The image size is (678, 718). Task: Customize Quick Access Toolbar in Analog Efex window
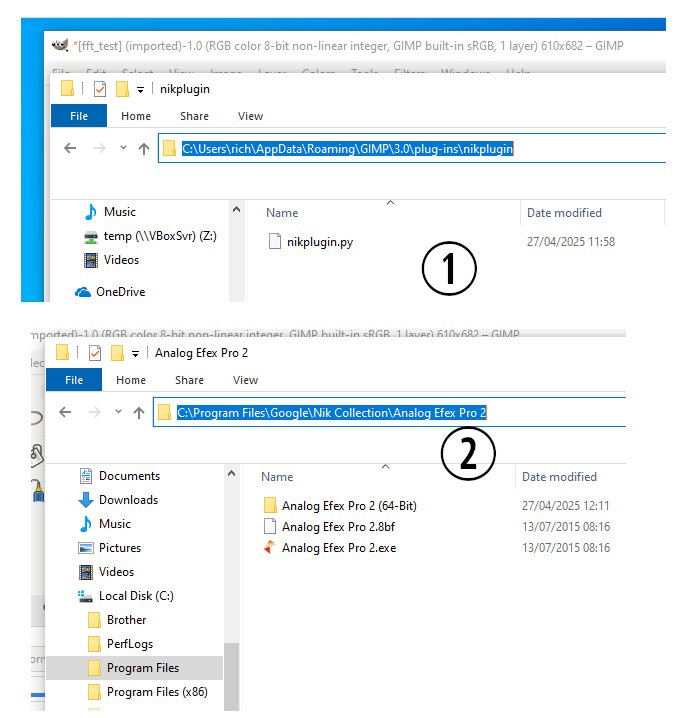(136, 354)
